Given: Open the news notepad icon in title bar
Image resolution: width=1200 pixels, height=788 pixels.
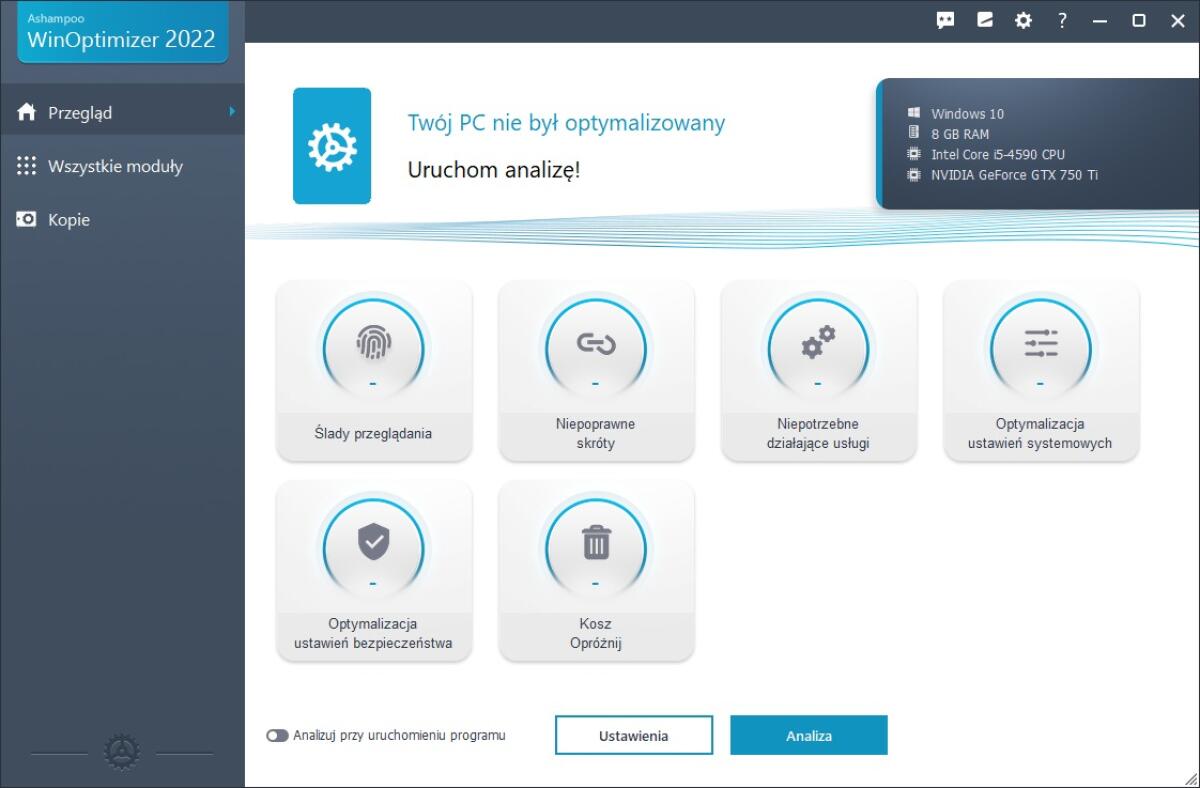Looking at the screenshot, I should [984, 20].
